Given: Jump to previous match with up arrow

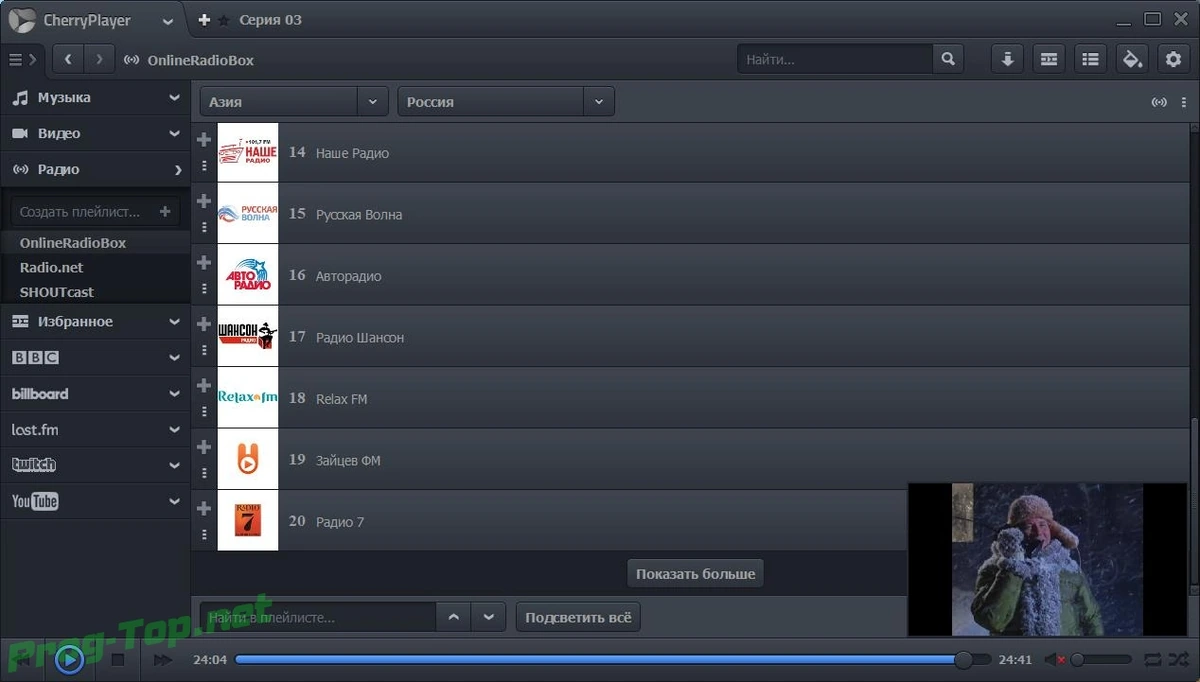Looking at the screenshot, I should 454,617.
